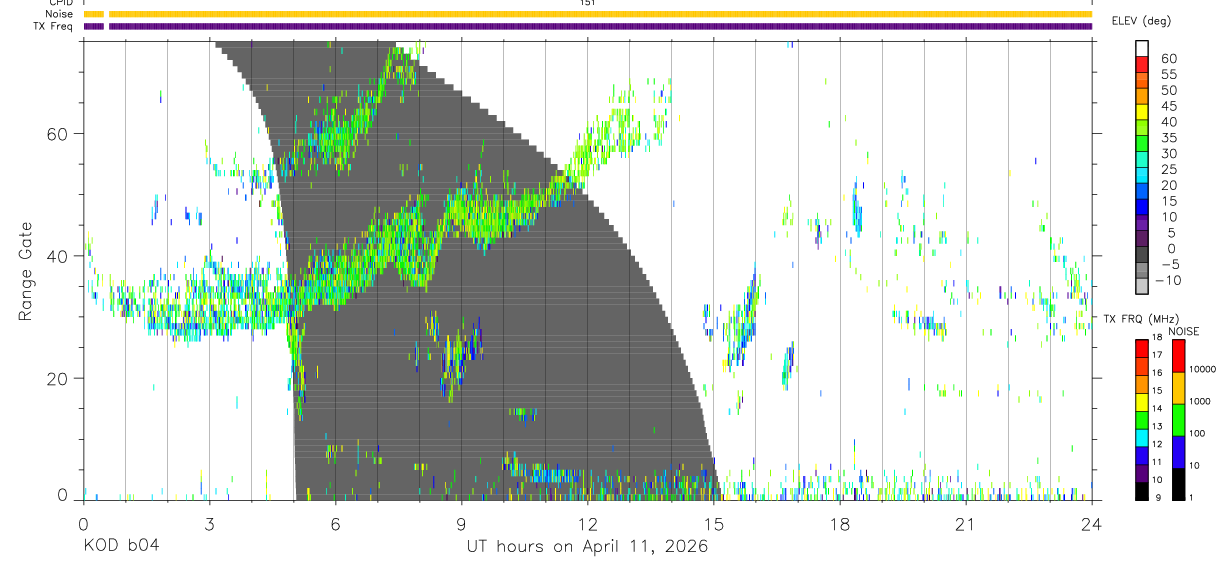
Task: Select the "100" label on NOISE legend
Action: 1196,435
